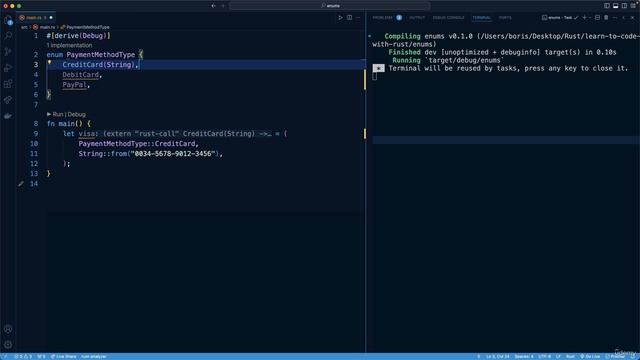Open the Run and Debug view
Image resolution: width=640 pixels, height=360 pixels.
8,68
